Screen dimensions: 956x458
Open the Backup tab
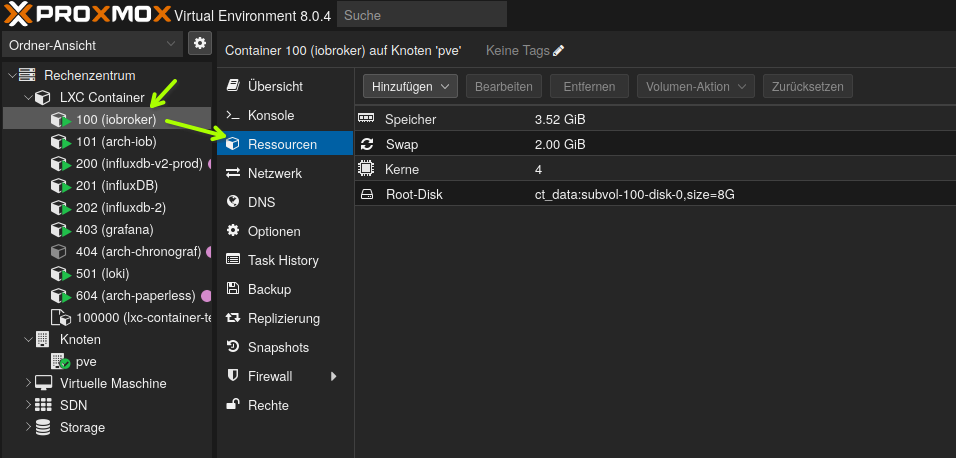click(x=285, y=289)
